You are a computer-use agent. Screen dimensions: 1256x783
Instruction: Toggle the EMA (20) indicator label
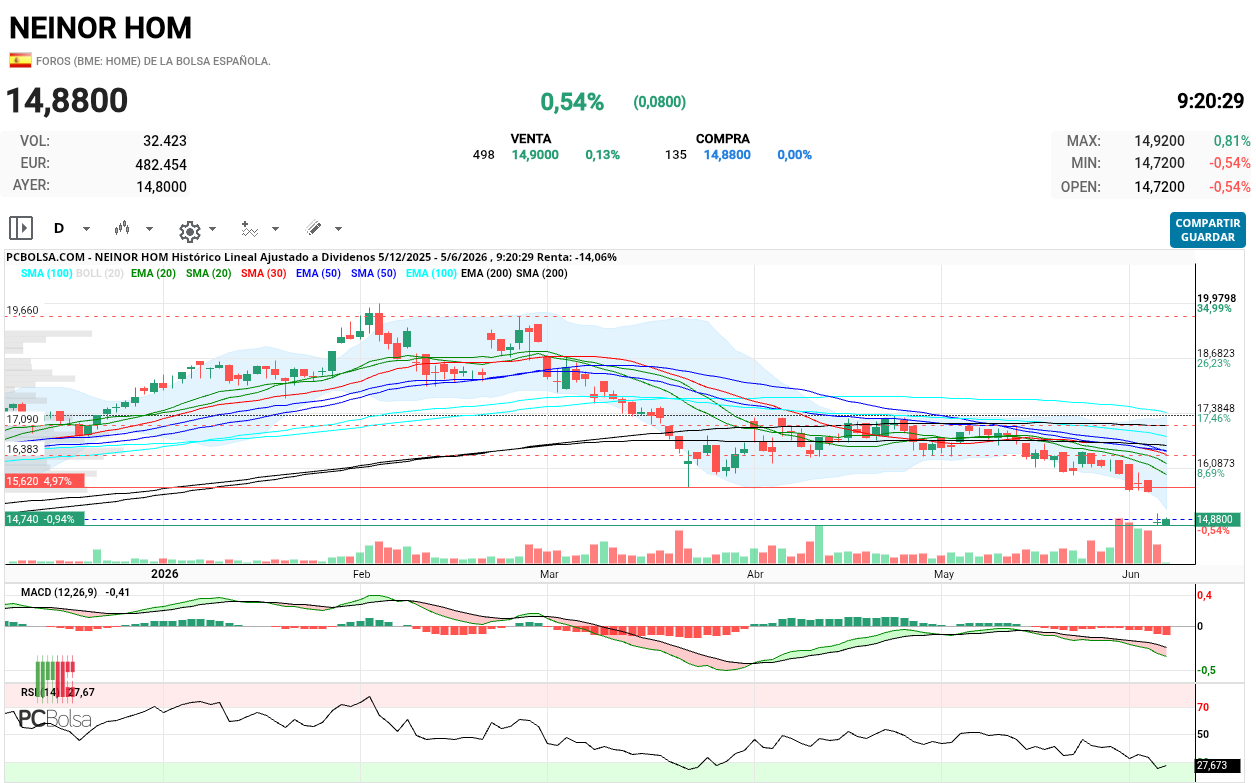(154, 273)
